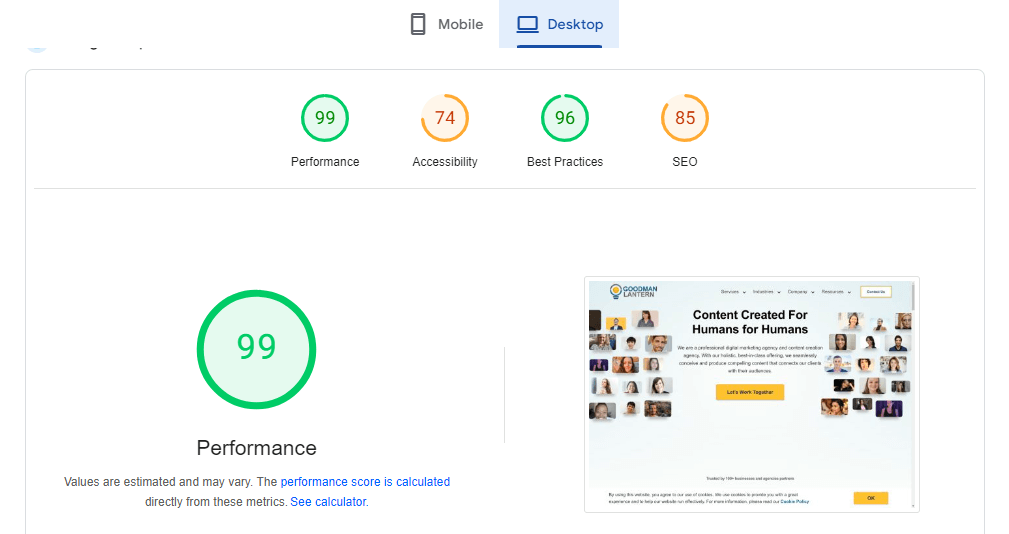Screen dimensions: 1009x534
Task: Click the large Performance 99 score circle
Action: coord(256,347)
